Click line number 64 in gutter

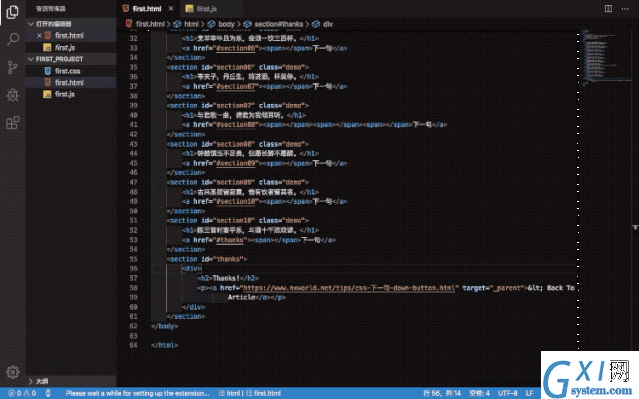(133, 345)
